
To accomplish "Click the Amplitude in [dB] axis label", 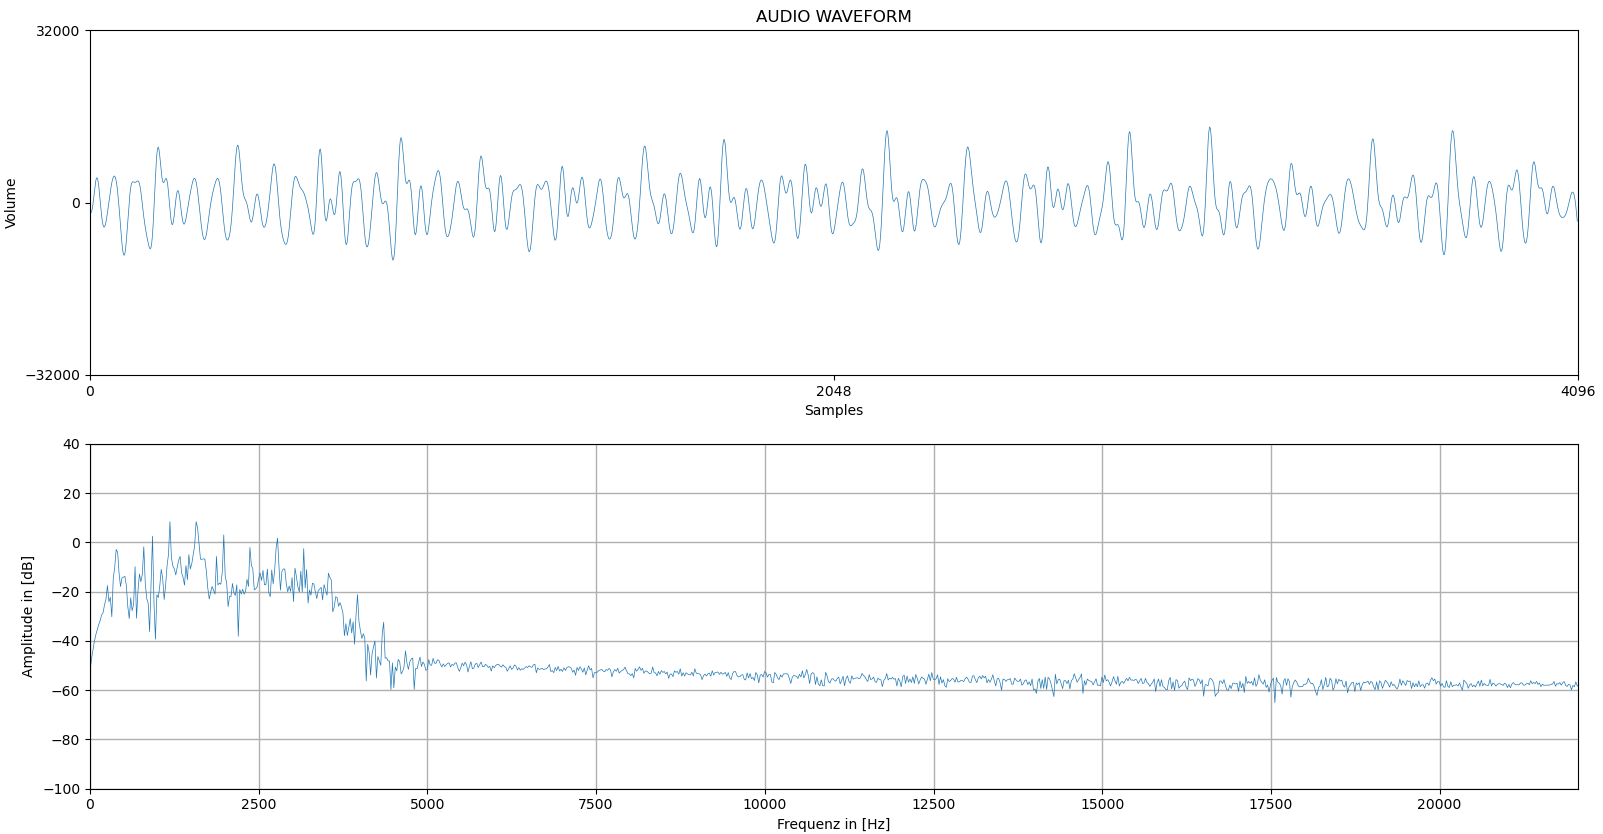I will tap(28, 616).
